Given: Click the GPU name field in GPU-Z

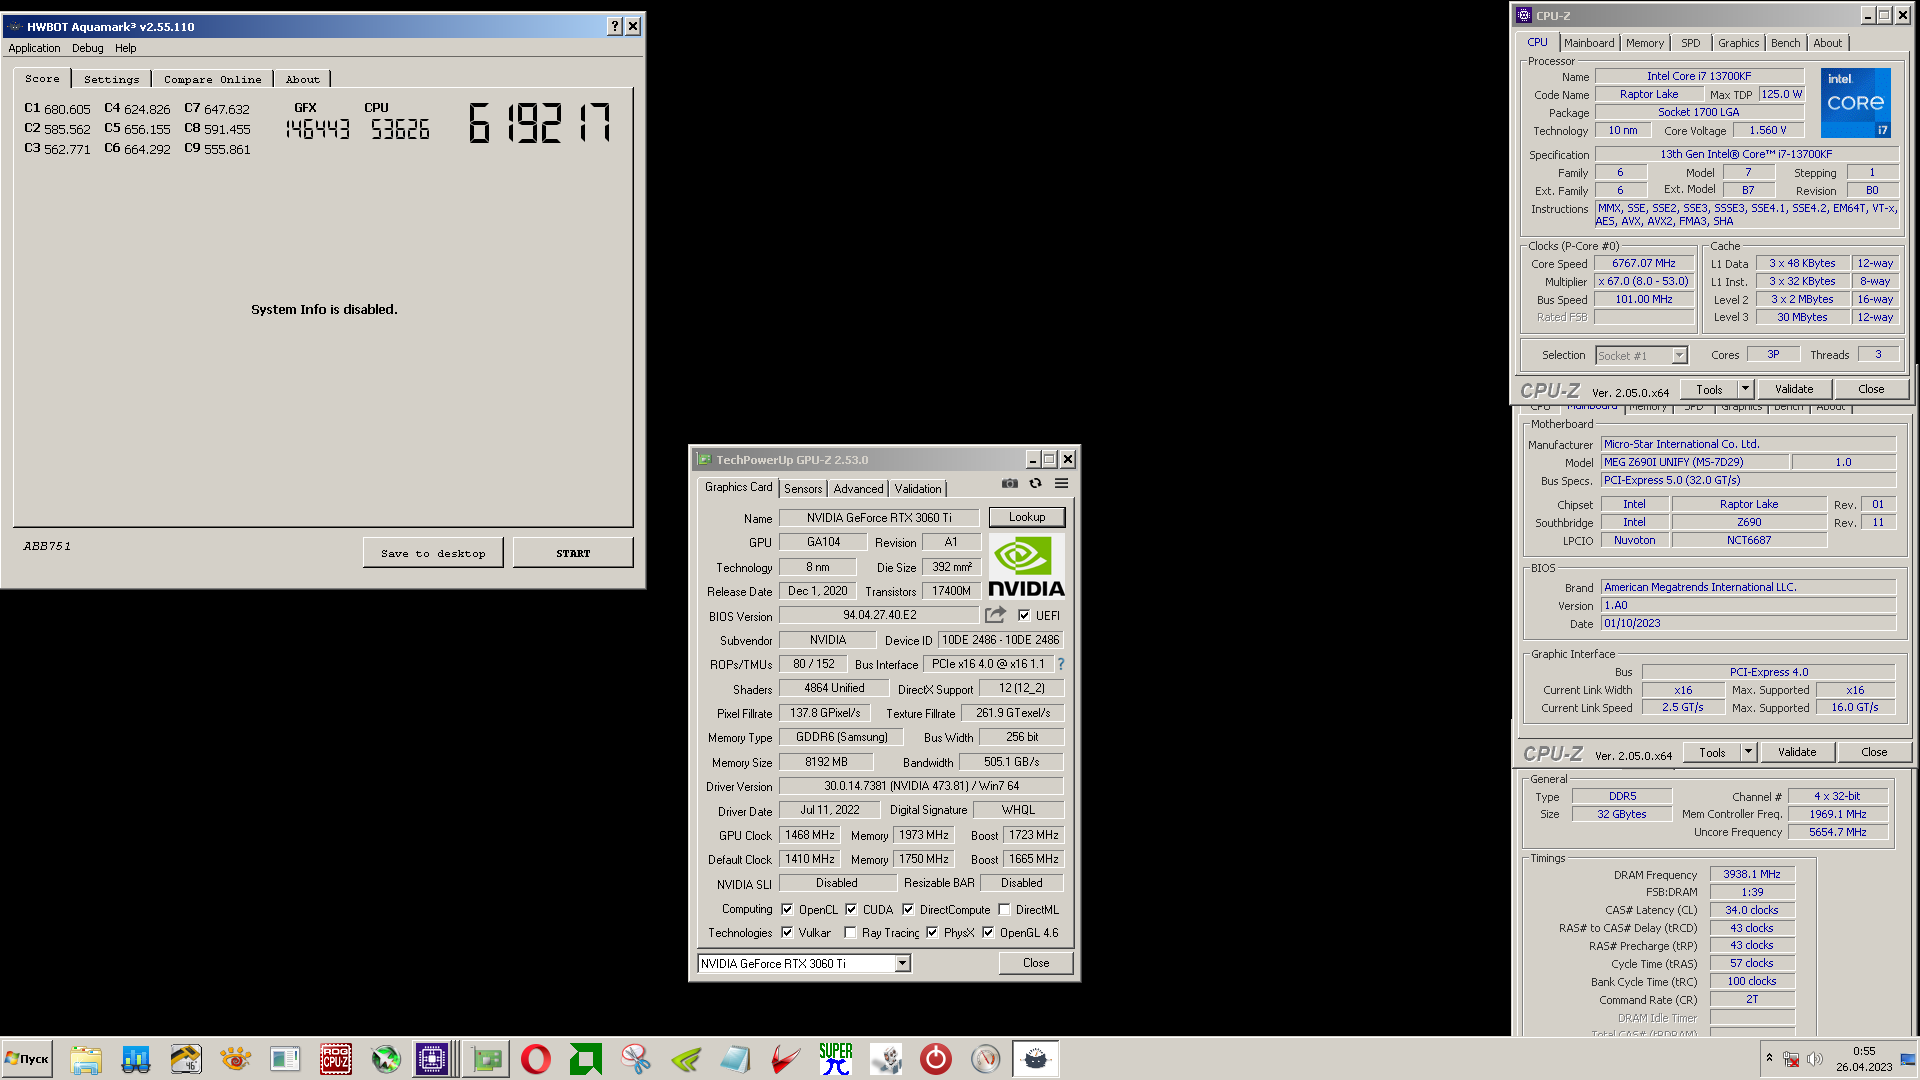Looking at the screenshot, I should point(879,518).
